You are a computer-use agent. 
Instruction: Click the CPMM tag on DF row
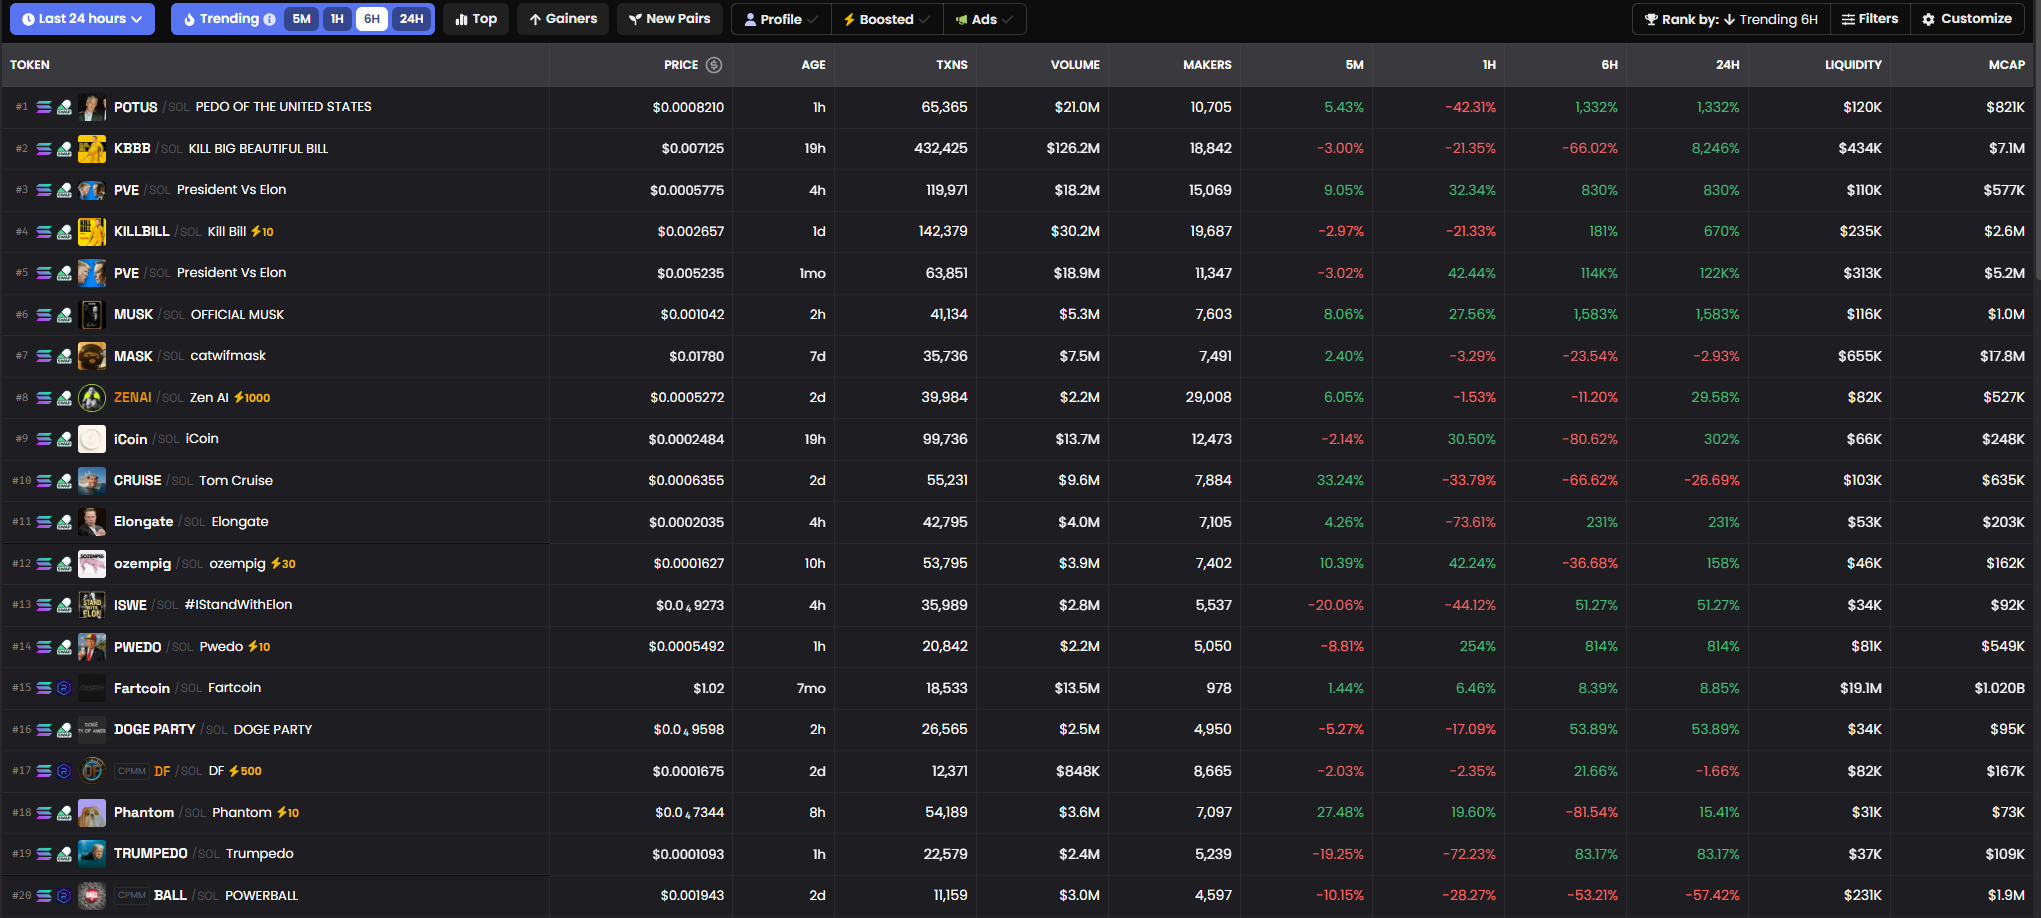coord(132,771)
